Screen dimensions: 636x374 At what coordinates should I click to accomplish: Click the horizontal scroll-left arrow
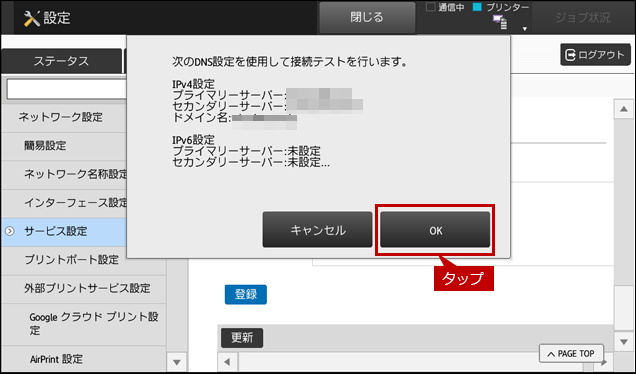click(x=228, y=361)
